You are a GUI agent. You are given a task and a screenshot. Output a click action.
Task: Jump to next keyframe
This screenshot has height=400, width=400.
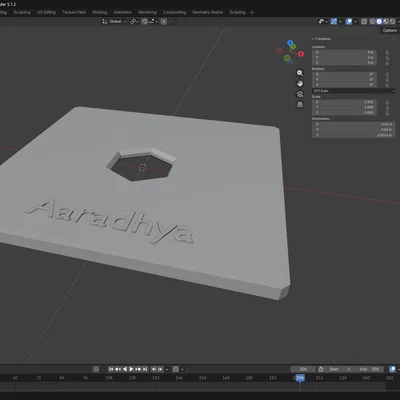coord(138,369)
